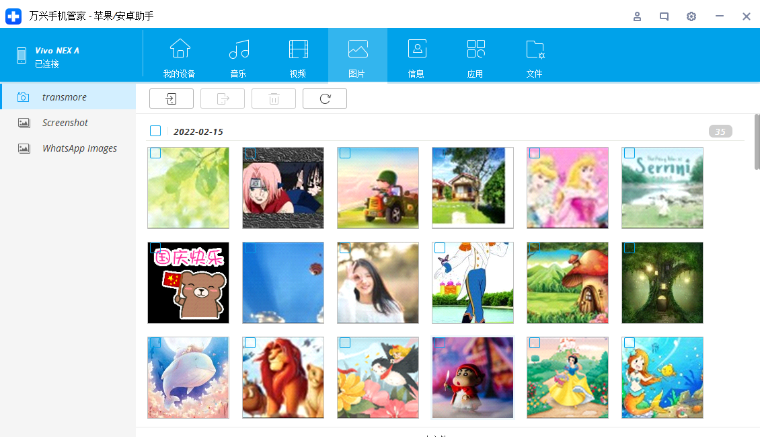763x437 pixels.
Task: Tick the 2022-02-15 date group checkbox
Action: (155, 131)
